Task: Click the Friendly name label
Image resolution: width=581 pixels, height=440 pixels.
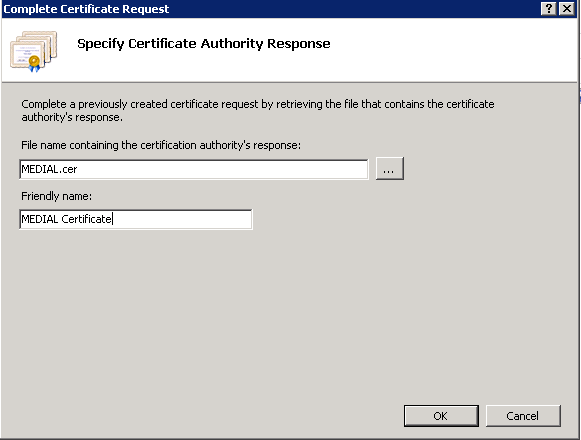Action: [56, 196]
